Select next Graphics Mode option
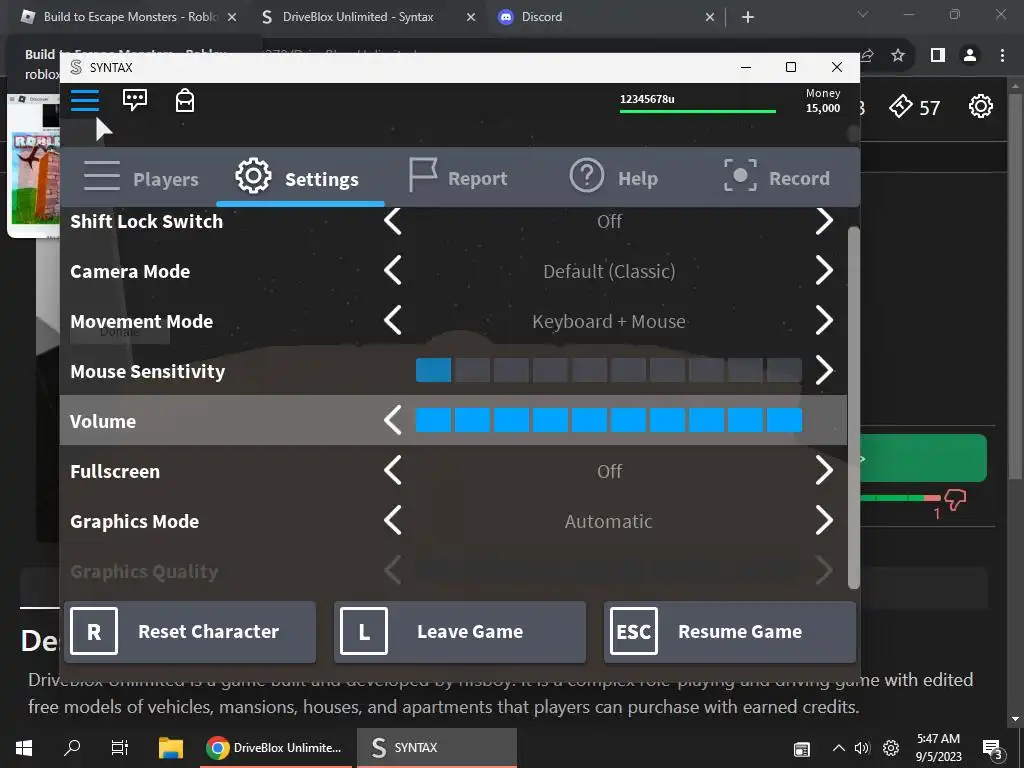 (824, 520)
